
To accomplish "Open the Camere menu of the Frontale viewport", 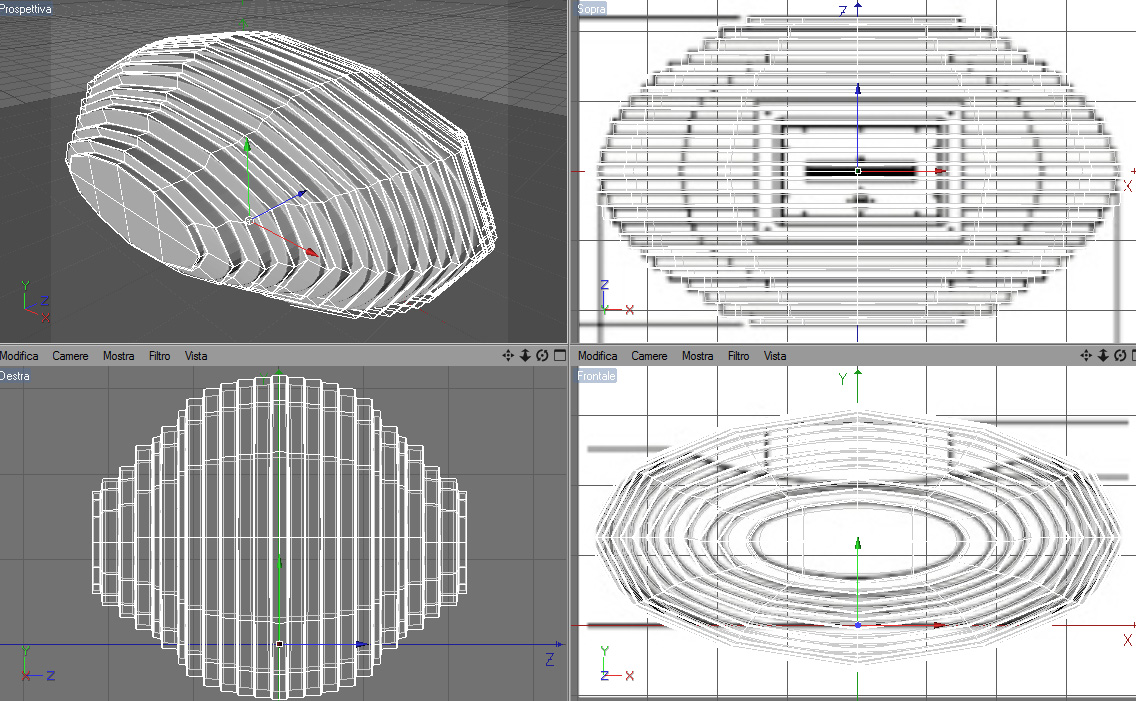I will pos(649,356).
